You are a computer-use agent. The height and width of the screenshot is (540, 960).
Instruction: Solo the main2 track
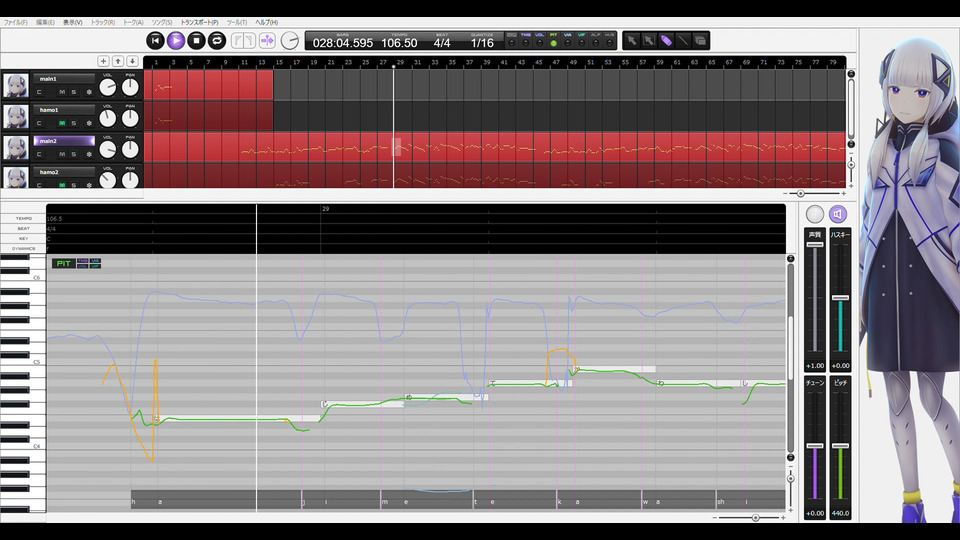pos(73,154)
